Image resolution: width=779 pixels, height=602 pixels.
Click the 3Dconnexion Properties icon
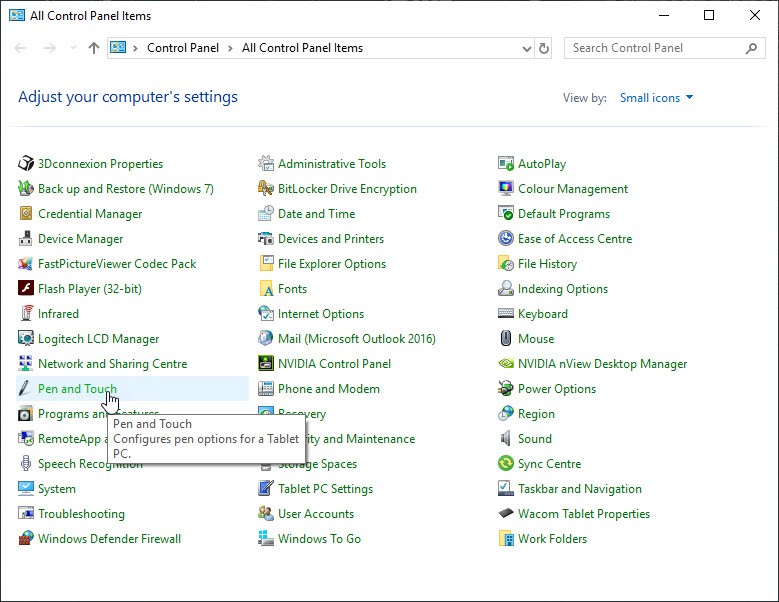tap(26, 164)
